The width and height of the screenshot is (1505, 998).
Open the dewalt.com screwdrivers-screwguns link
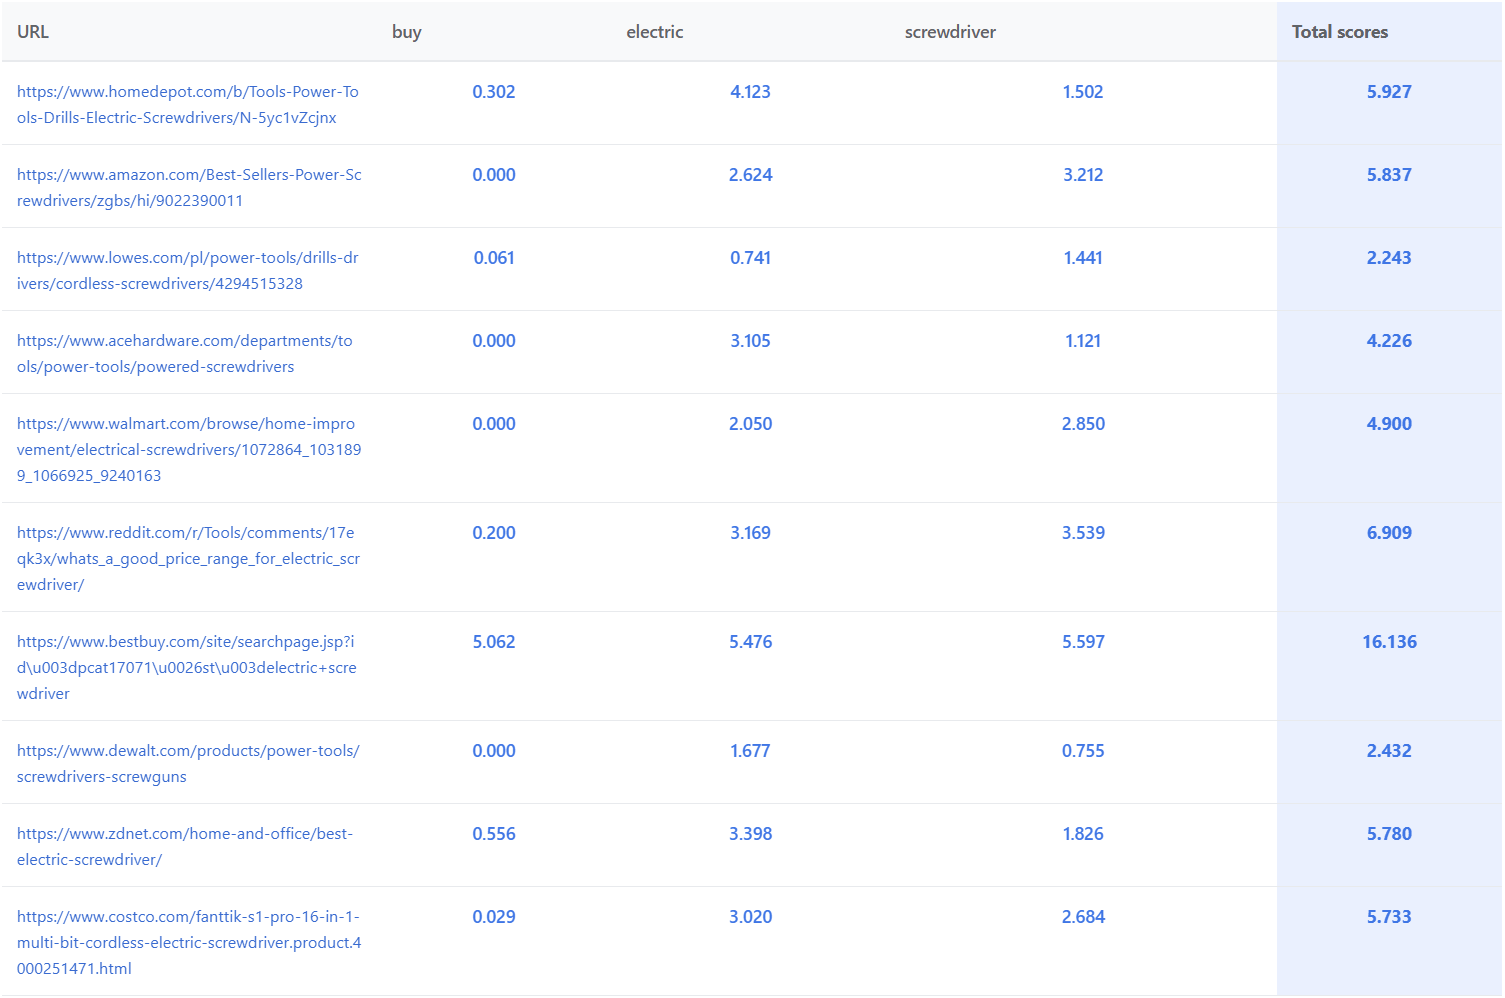click(x=188, y=763)
